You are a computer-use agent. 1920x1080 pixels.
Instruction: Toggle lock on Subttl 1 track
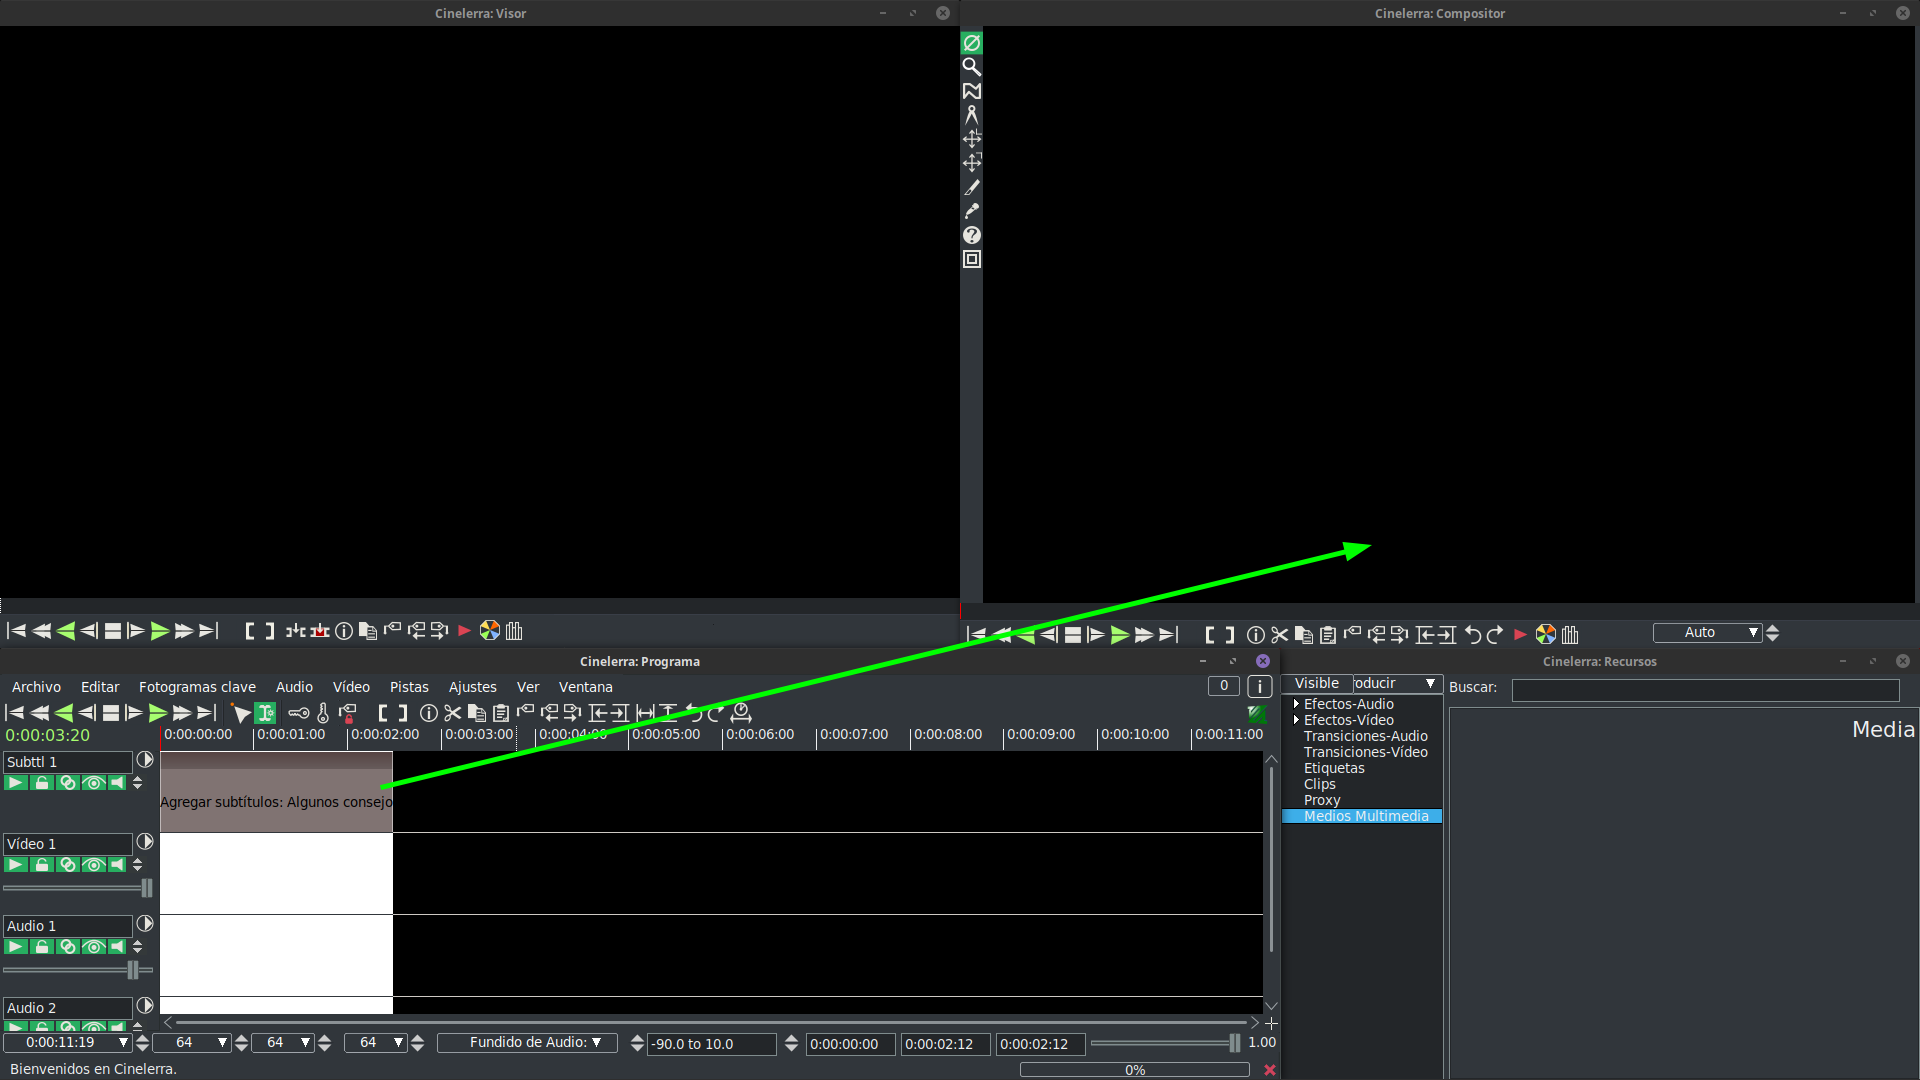pos(42,783)
